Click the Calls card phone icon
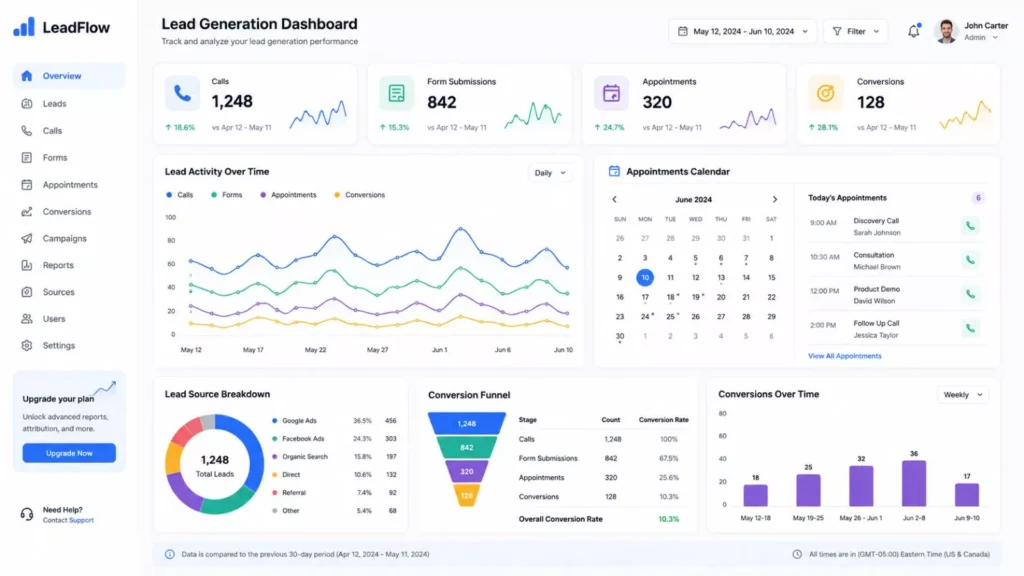Viewport: 1024px width, 576px height. pos(182,93)
